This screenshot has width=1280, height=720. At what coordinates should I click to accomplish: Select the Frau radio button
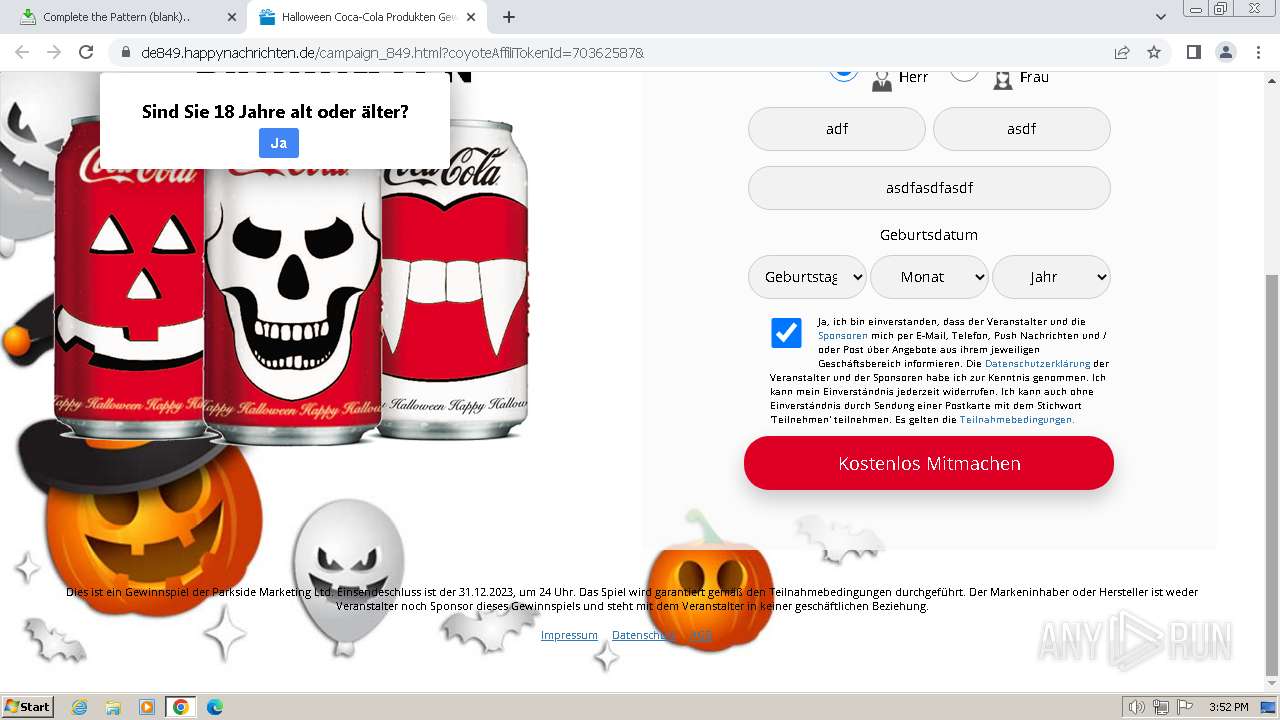coord(964,74)
